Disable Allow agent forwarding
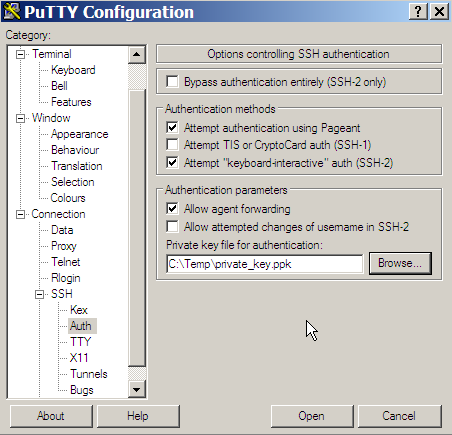Viewport: 452px width, 435px height. point(172,209)
